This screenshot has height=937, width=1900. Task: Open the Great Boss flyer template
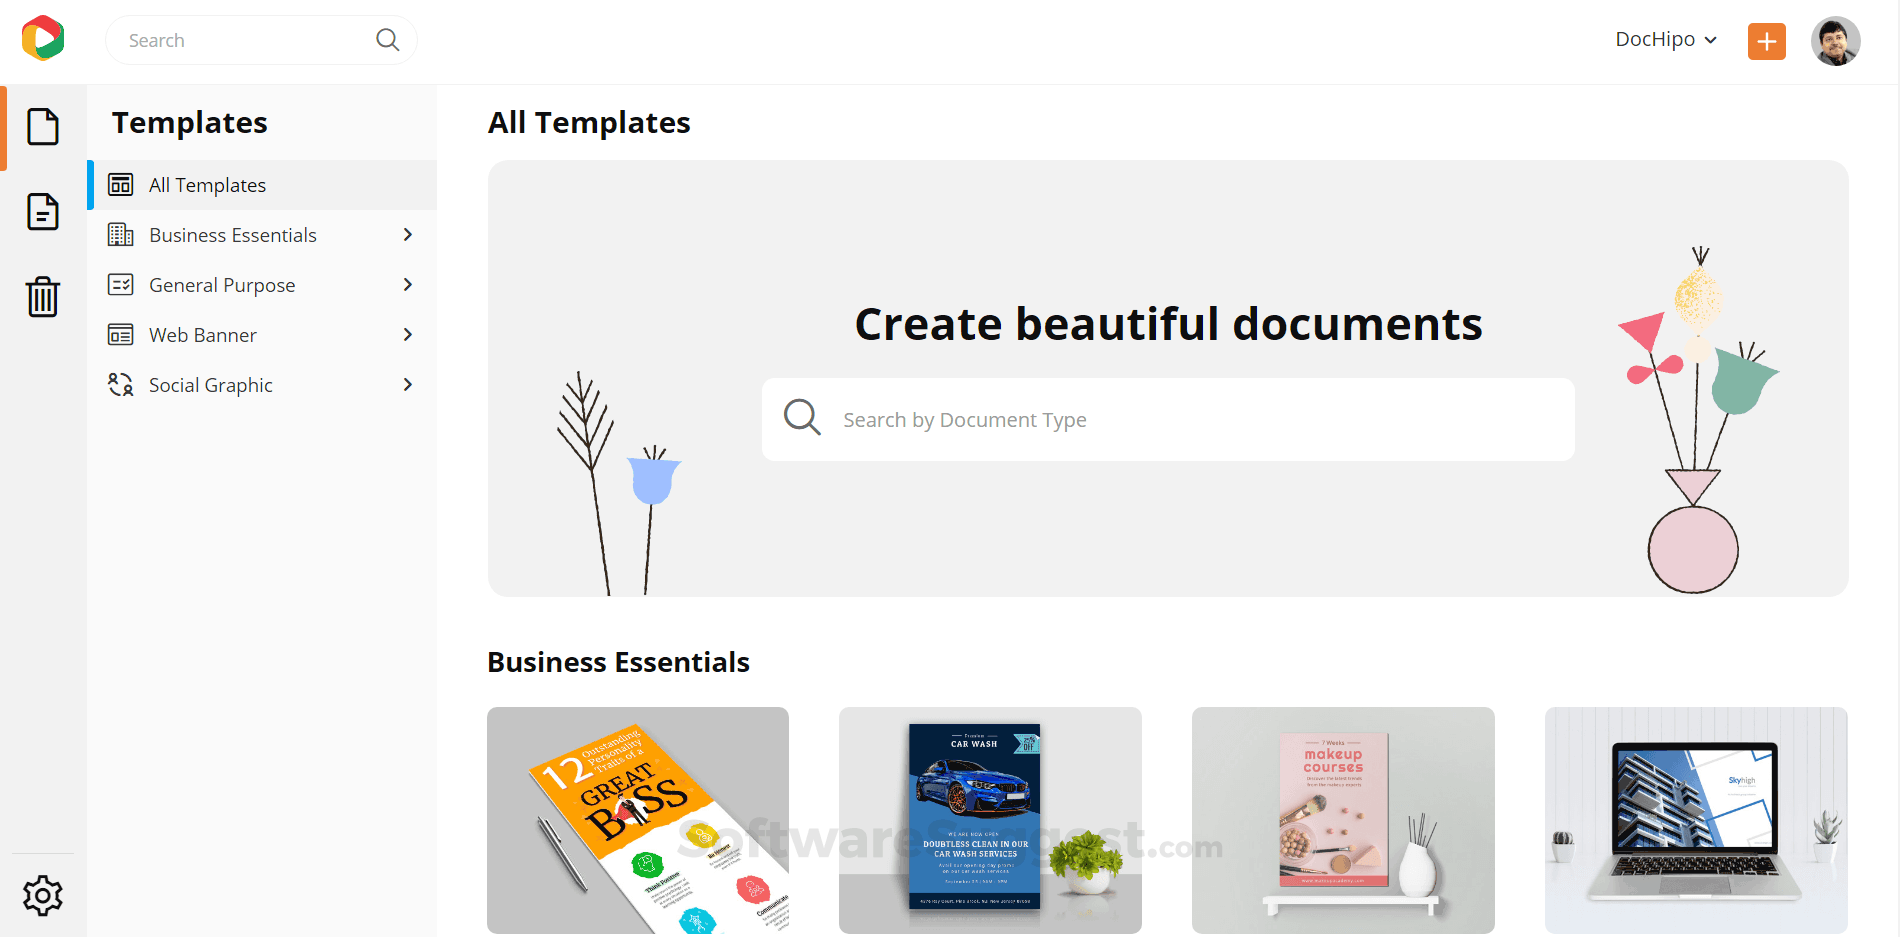pyautogui.click(x=637, y=820)
